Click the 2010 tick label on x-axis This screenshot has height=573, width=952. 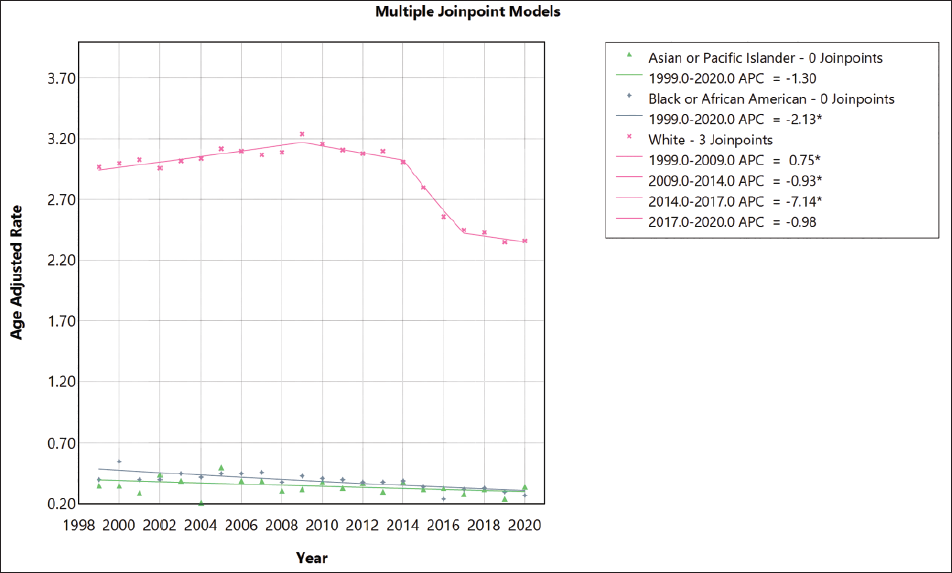point(322,525)
